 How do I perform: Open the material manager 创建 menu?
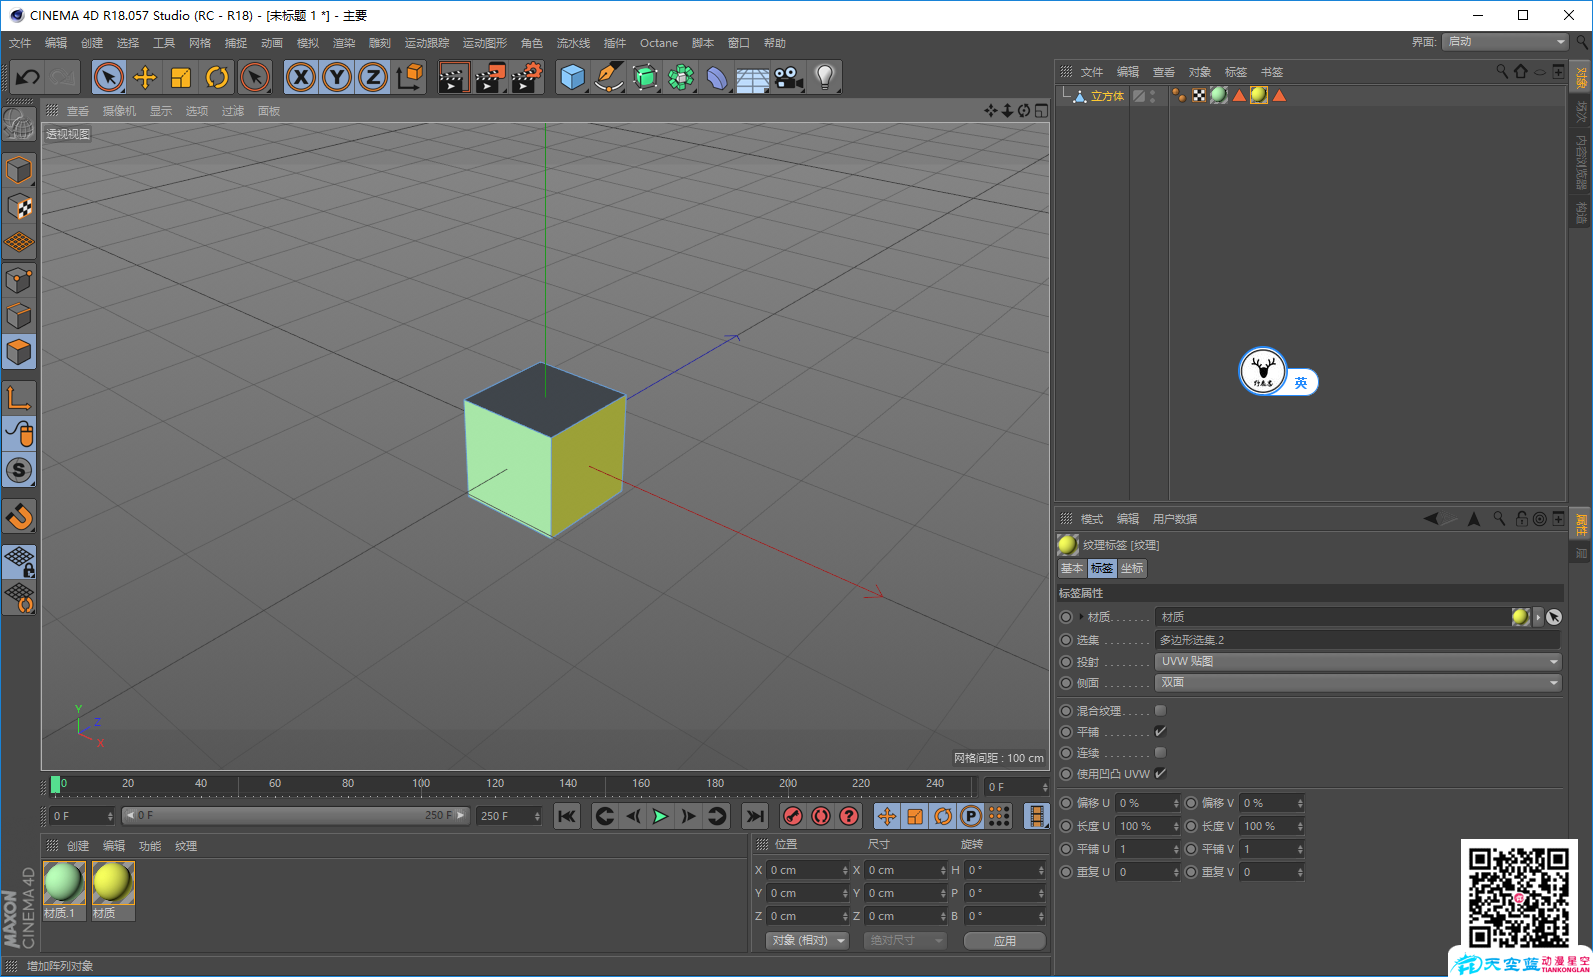click(x=78, y=846)
